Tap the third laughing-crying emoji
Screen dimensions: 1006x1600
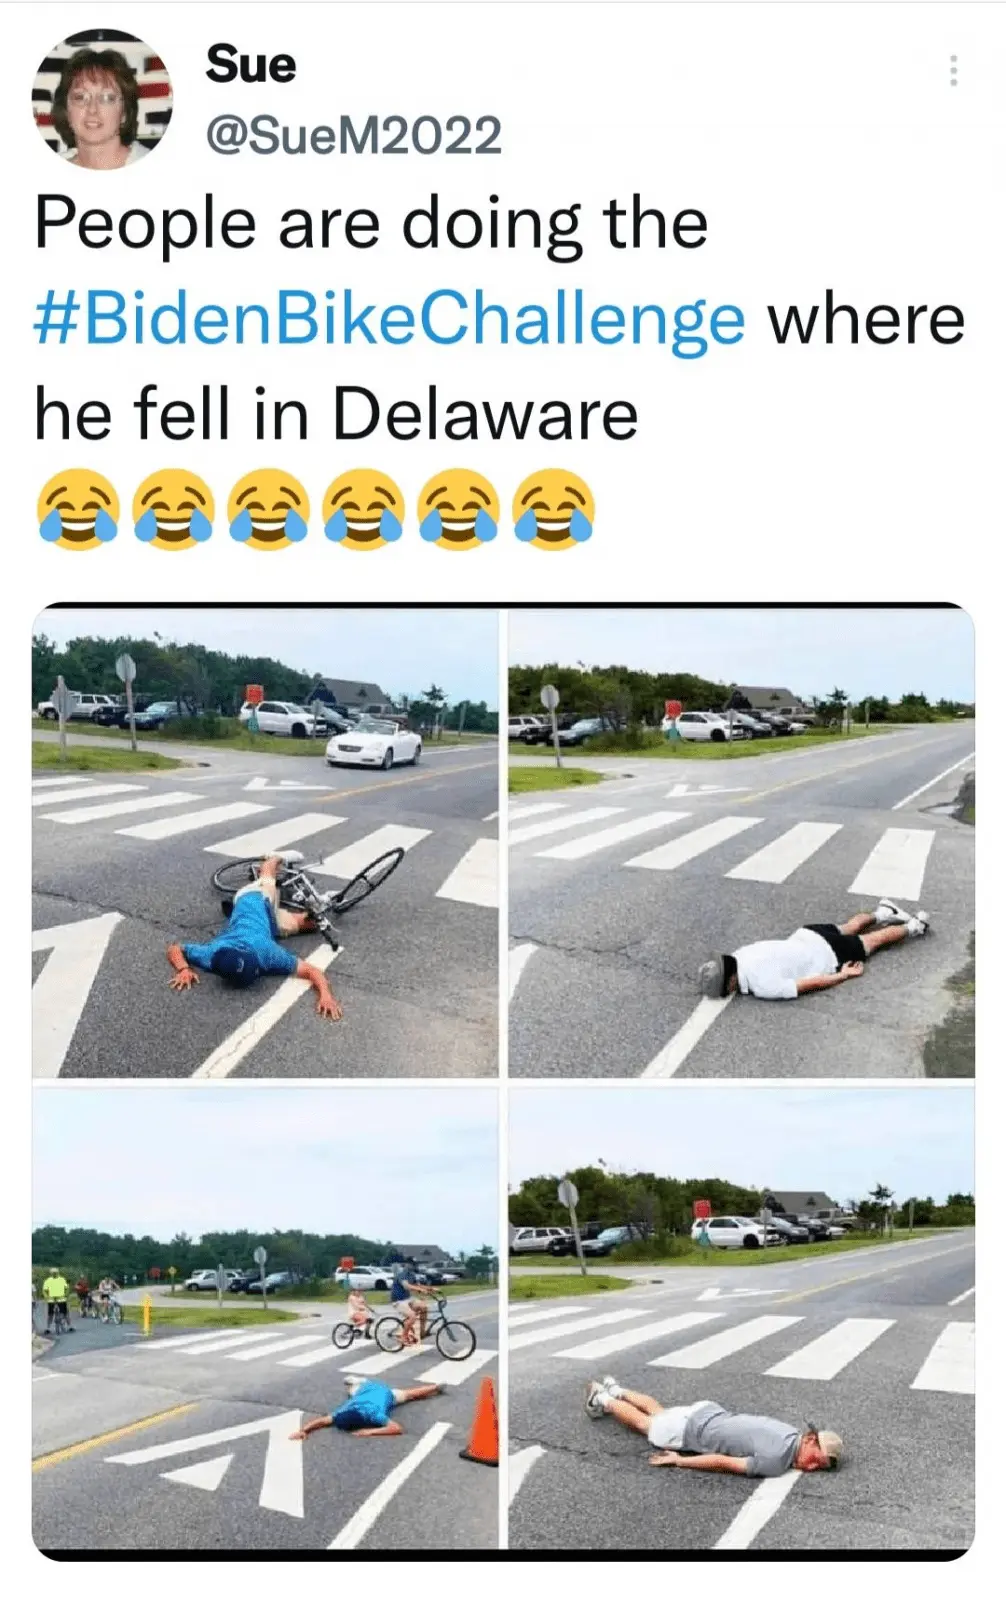[x=268, y=509]
